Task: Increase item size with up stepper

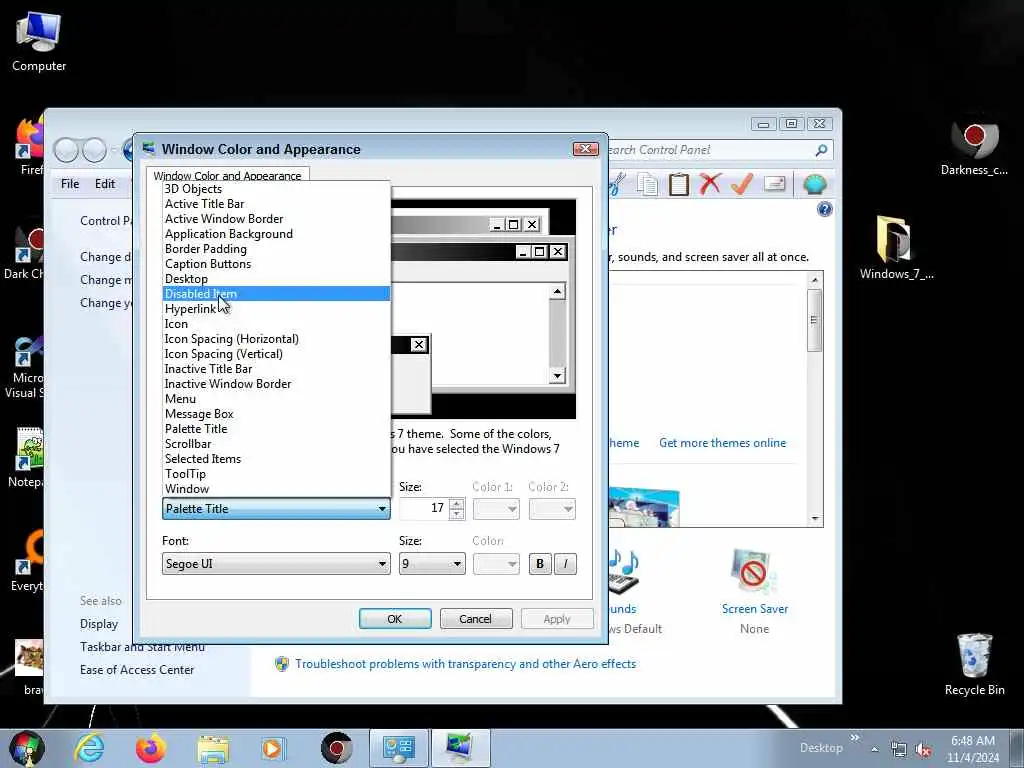Action: pos(456,504)
